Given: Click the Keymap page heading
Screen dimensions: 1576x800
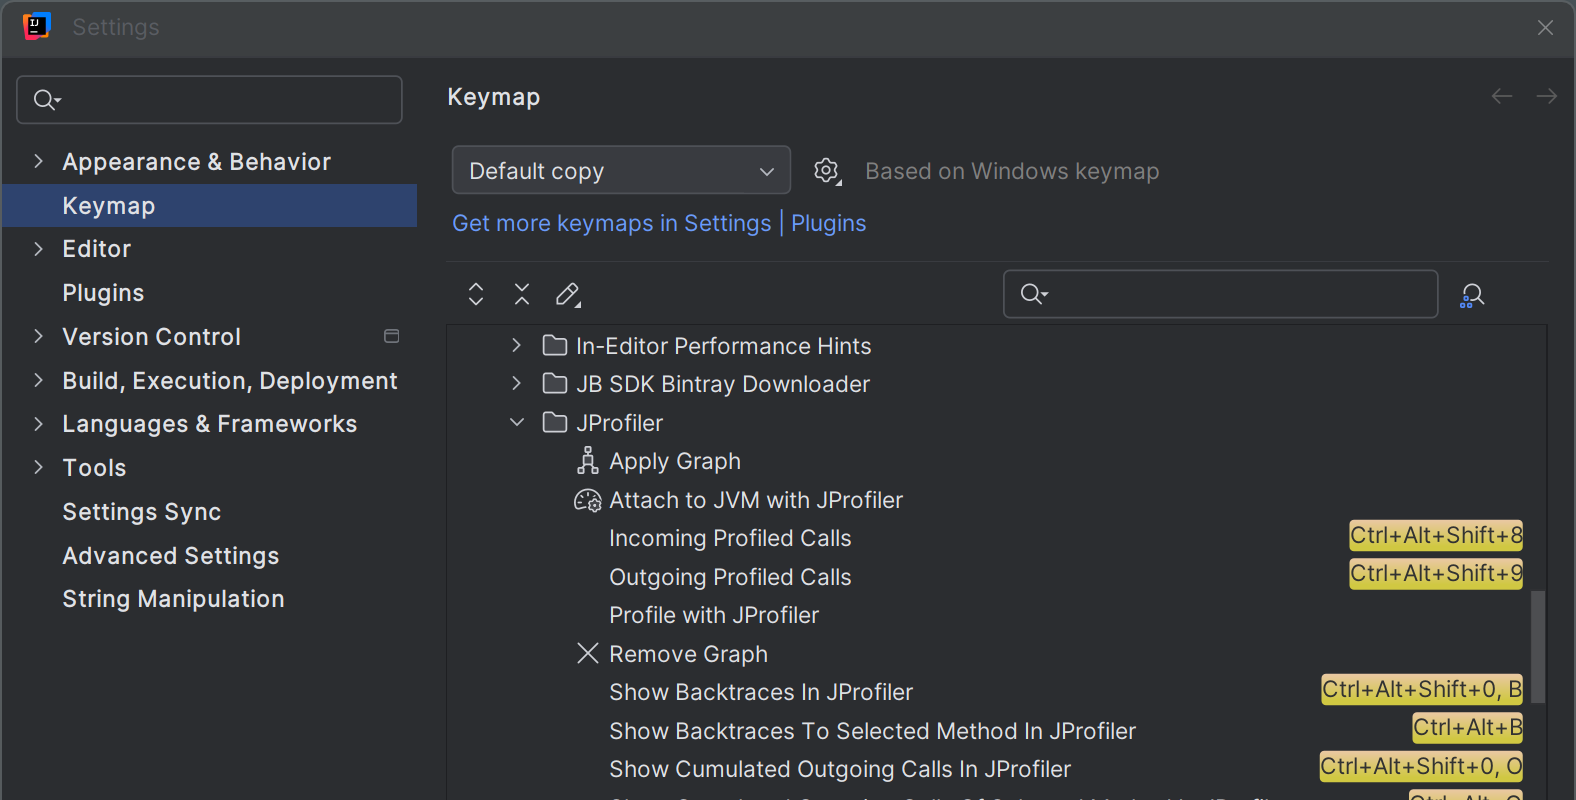Looking at the screenshot, I should click(494, 97).
